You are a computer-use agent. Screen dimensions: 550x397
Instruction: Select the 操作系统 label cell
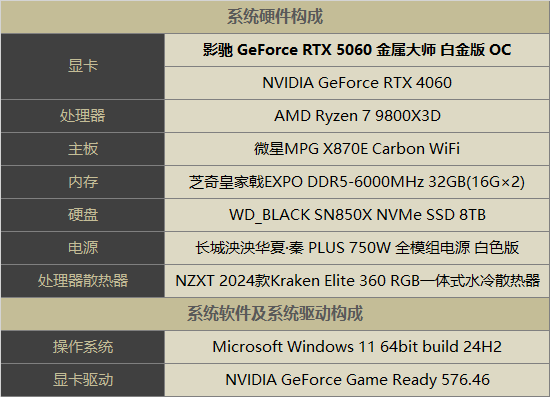[83, 346]
